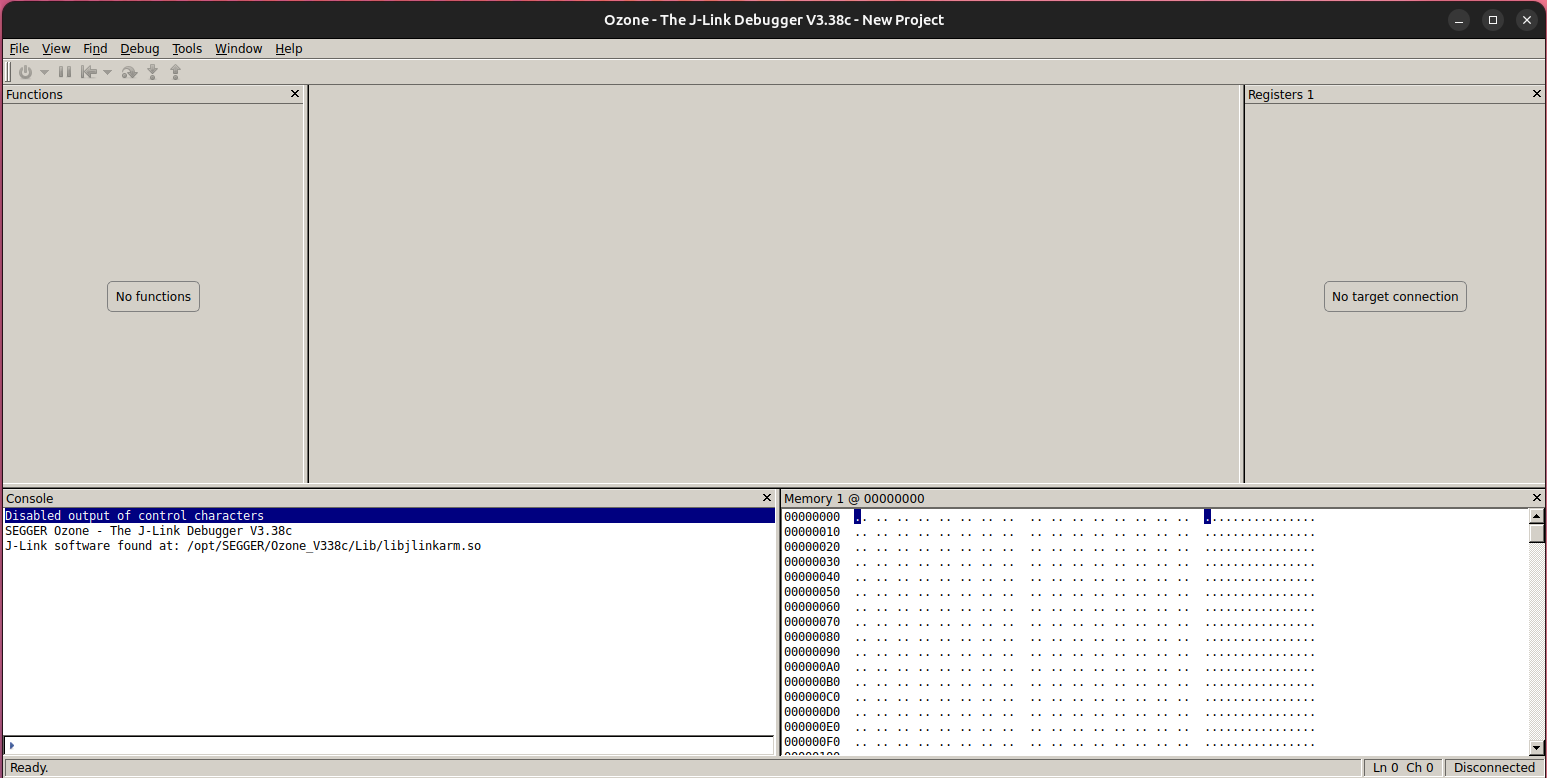The height and width of the screenshot is (778, 1547).
Task: Open the Debug menu
Action: (139, 48)
